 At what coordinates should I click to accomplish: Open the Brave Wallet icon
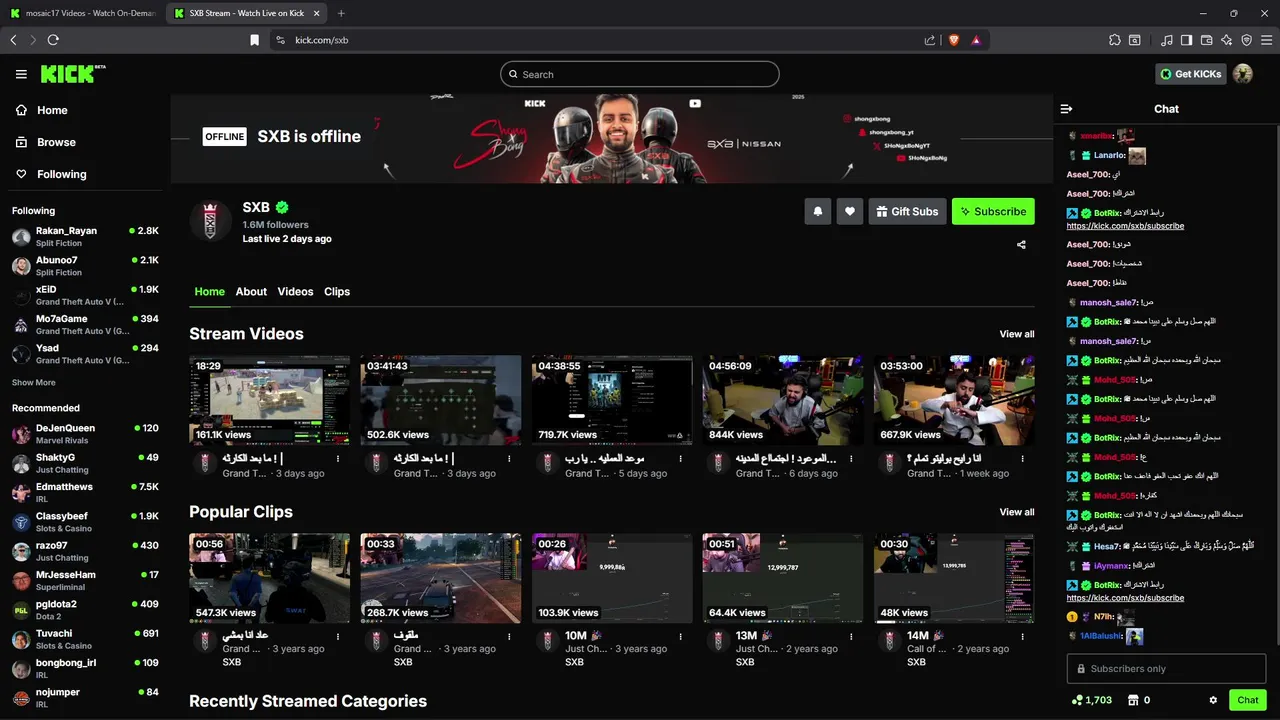click(x=1206, y=40)
